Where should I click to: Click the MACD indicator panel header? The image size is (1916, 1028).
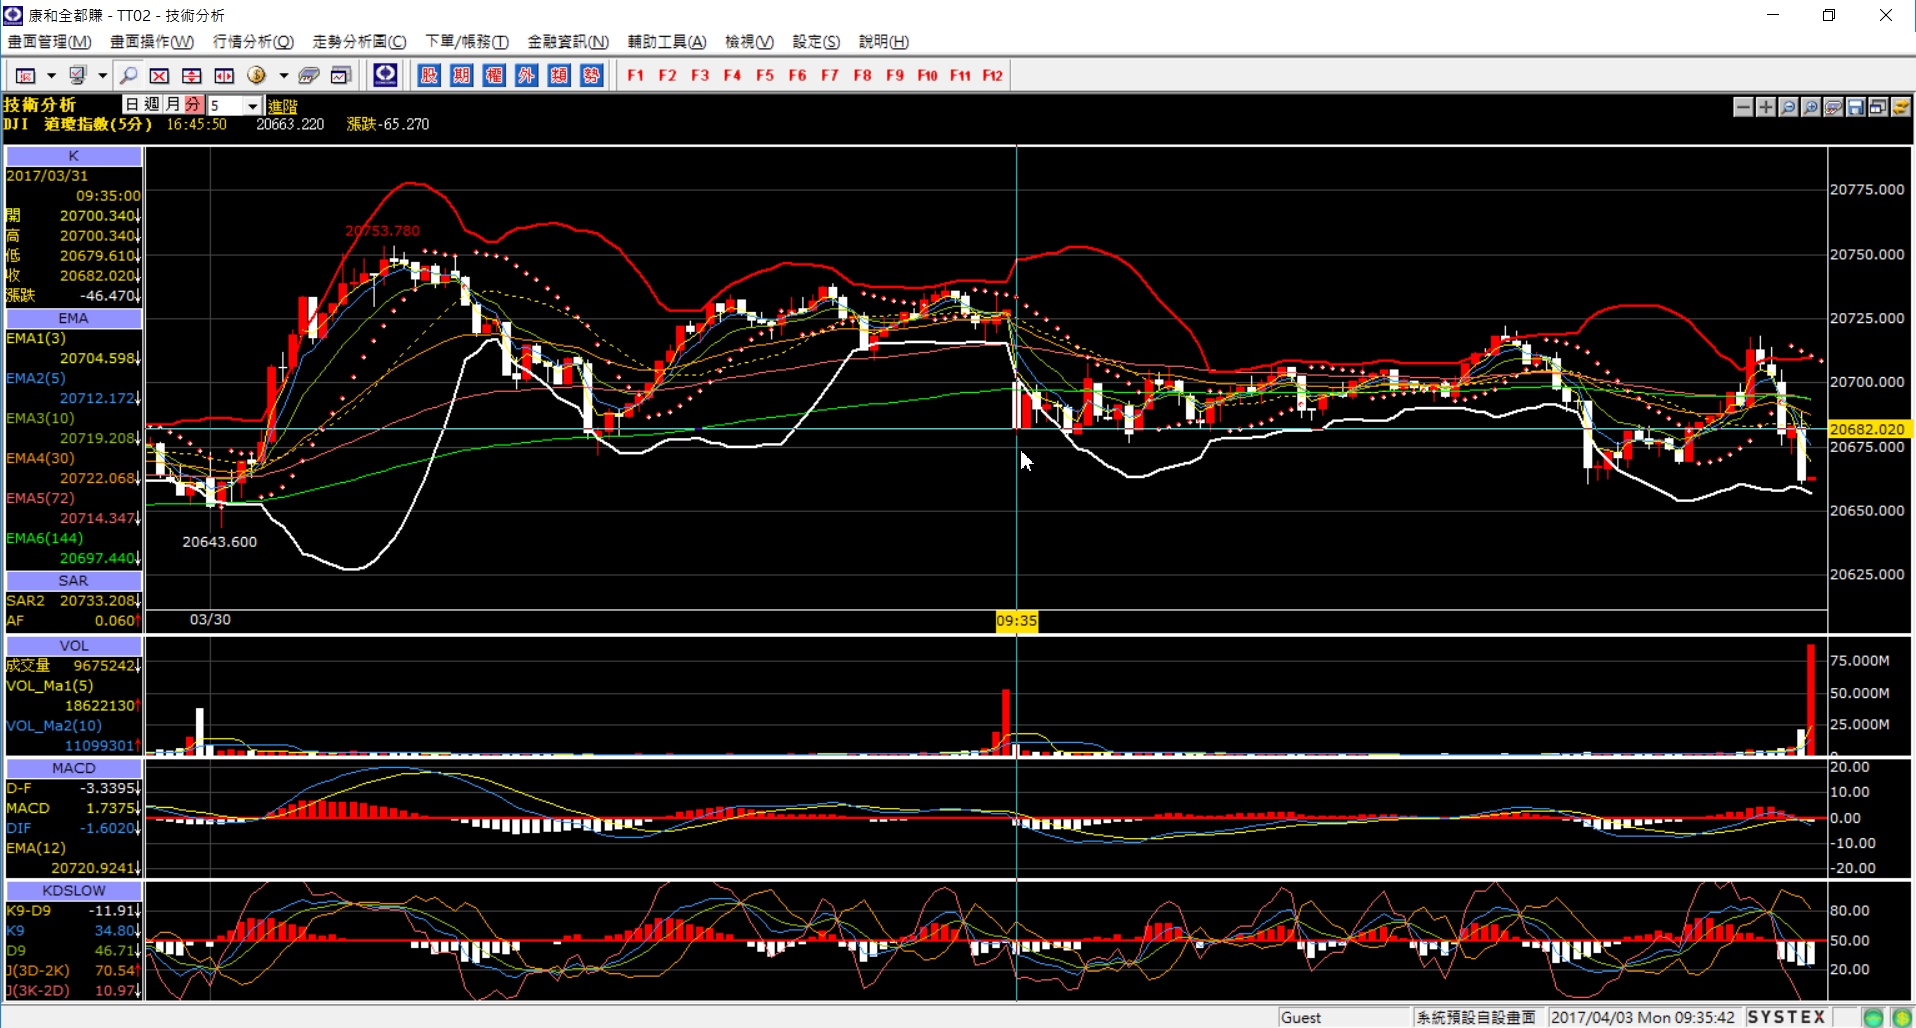[74, 768]
